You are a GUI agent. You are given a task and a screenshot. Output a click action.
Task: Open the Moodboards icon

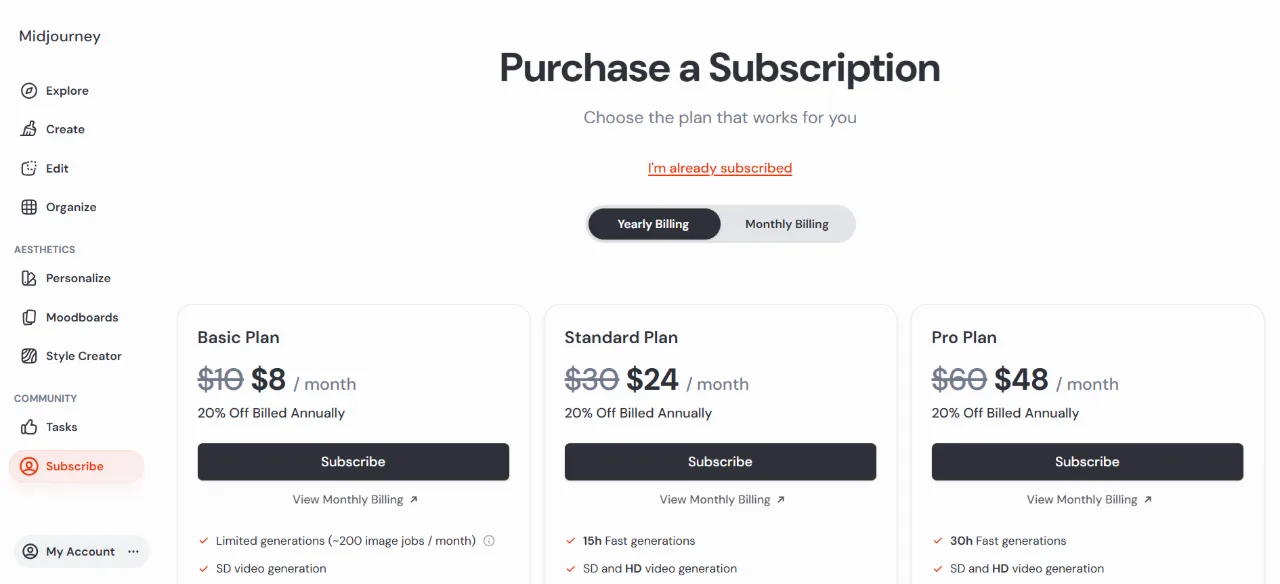29,317
